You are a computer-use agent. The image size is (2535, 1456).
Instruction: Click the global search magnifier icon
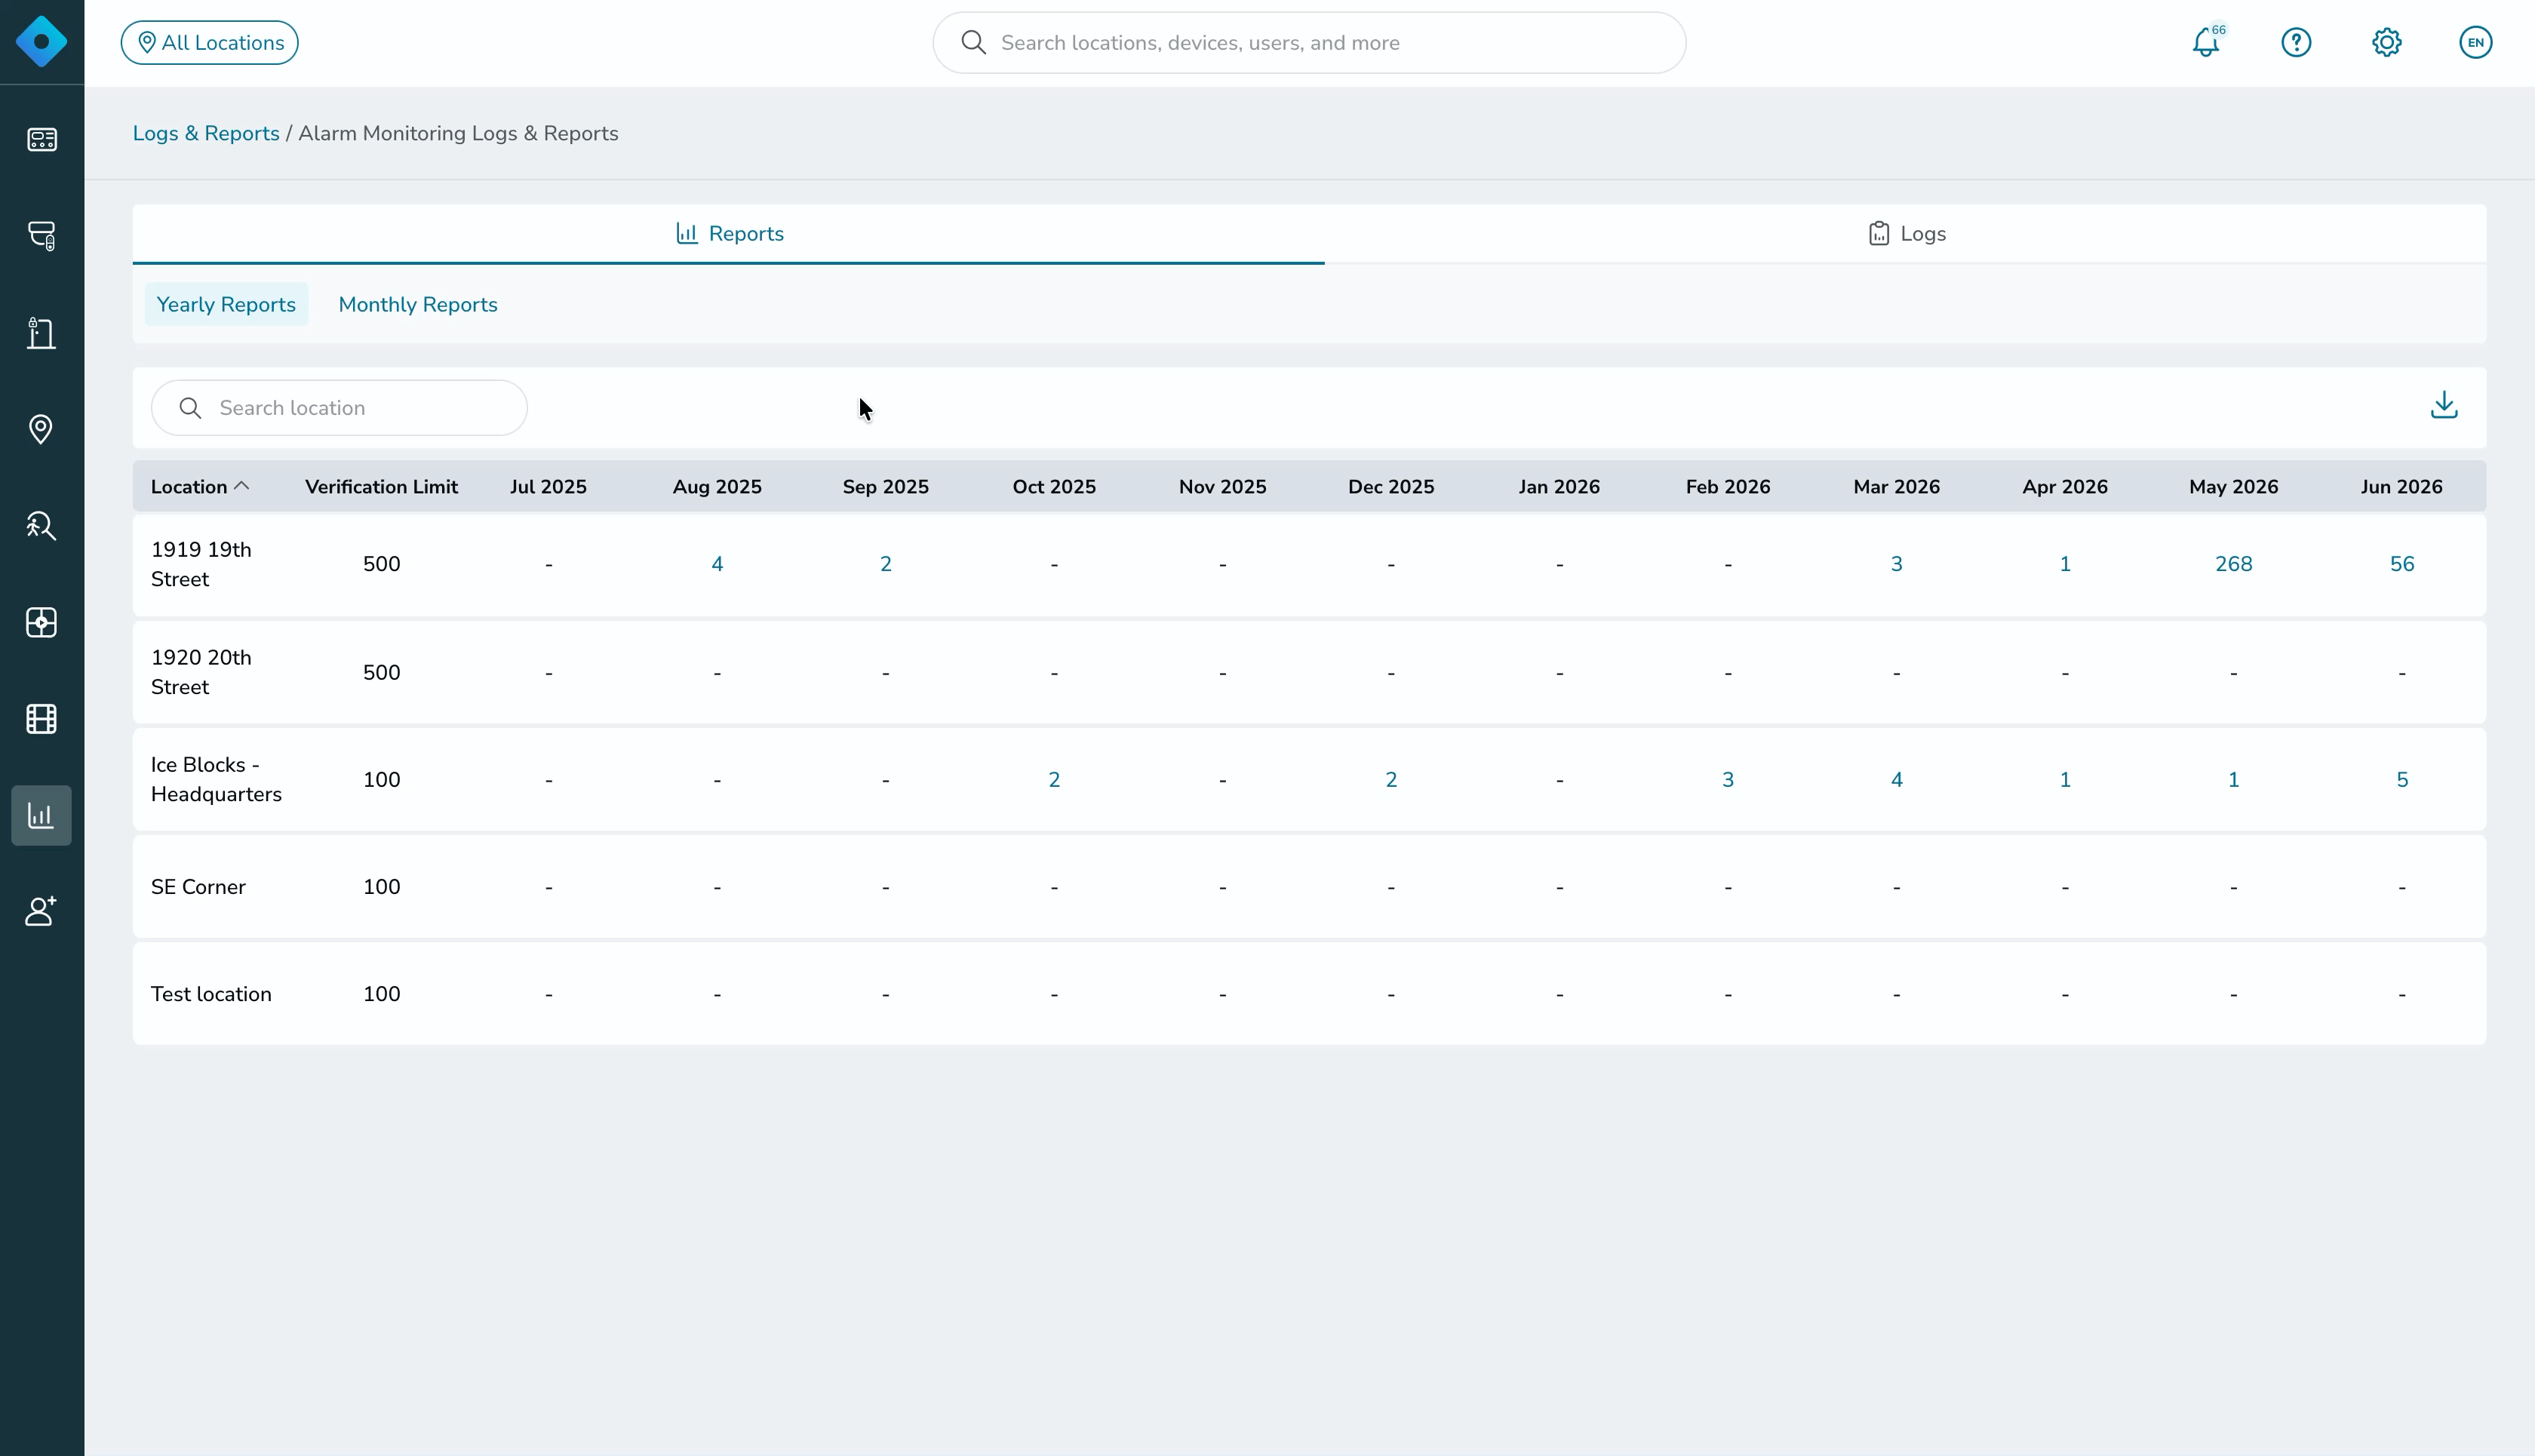click(x=973, y=42)
